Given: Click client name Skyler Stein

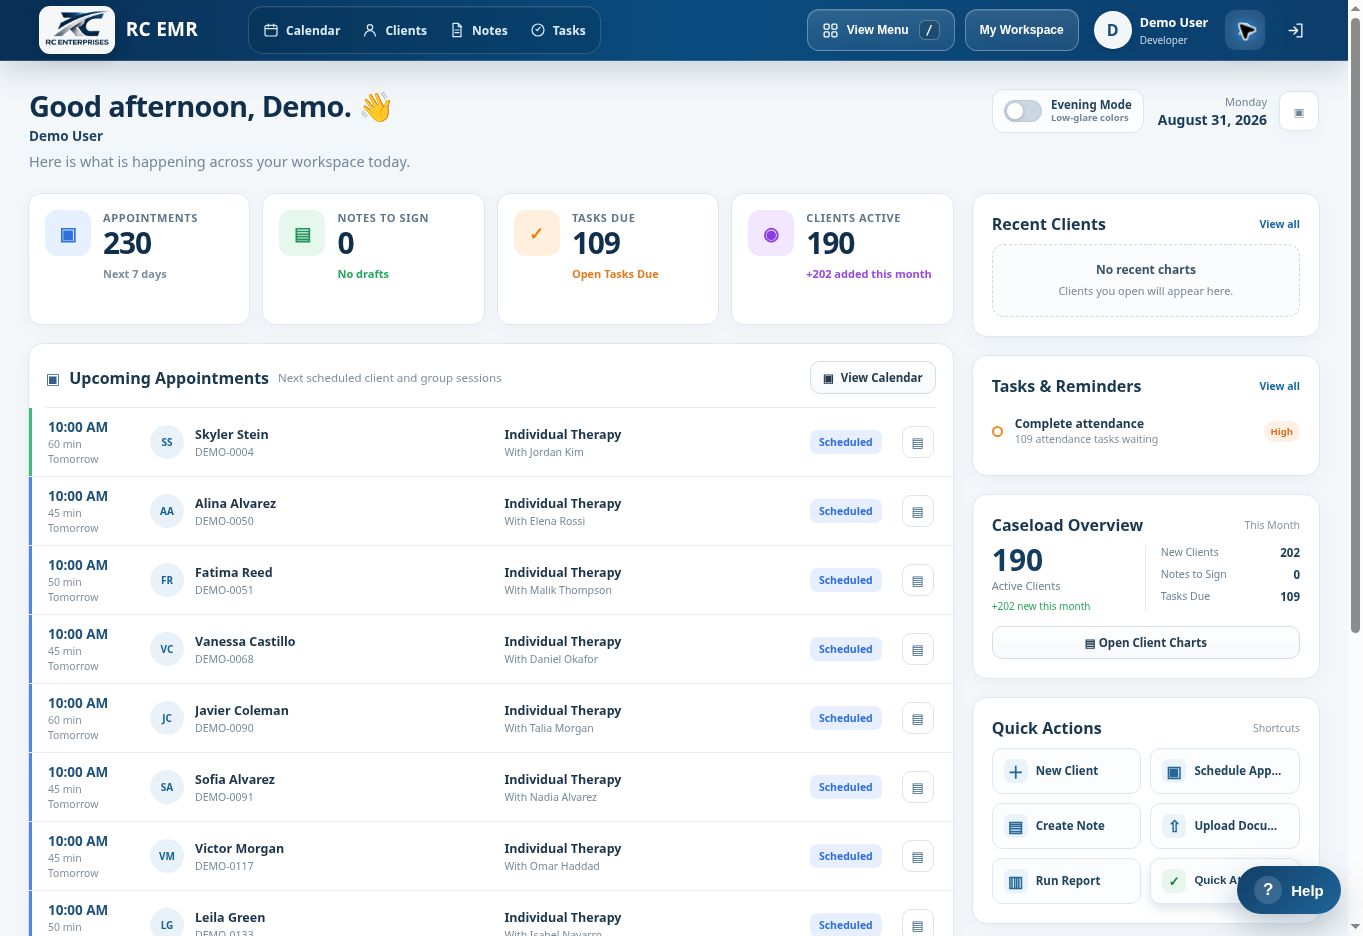Looking at the screenshot, I should [231, 434].
